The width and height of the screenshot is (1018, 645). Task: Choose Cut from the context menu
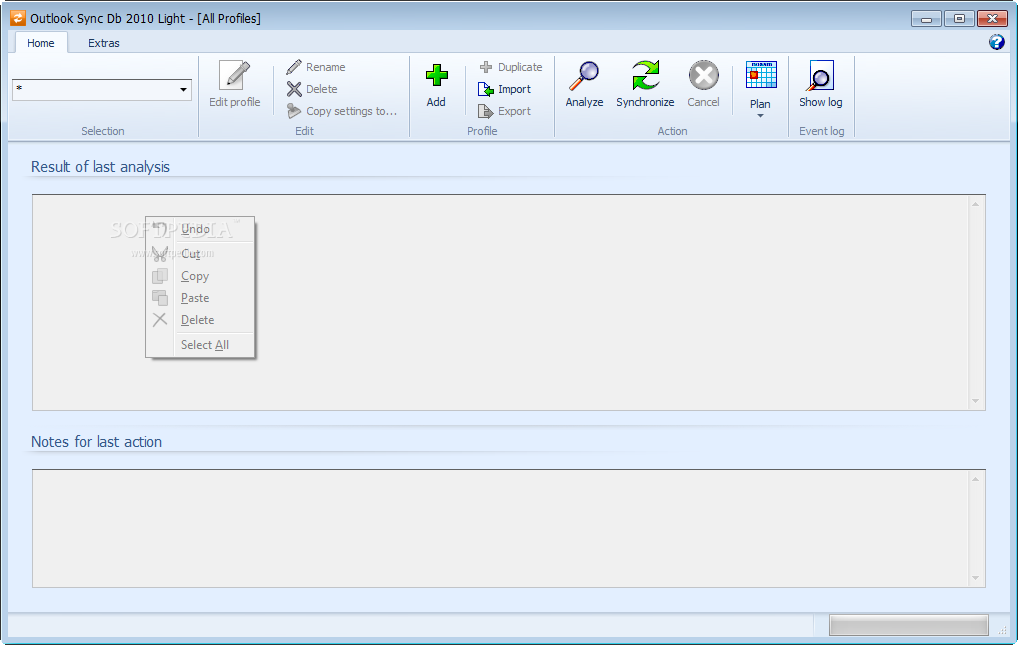[200, 254]
